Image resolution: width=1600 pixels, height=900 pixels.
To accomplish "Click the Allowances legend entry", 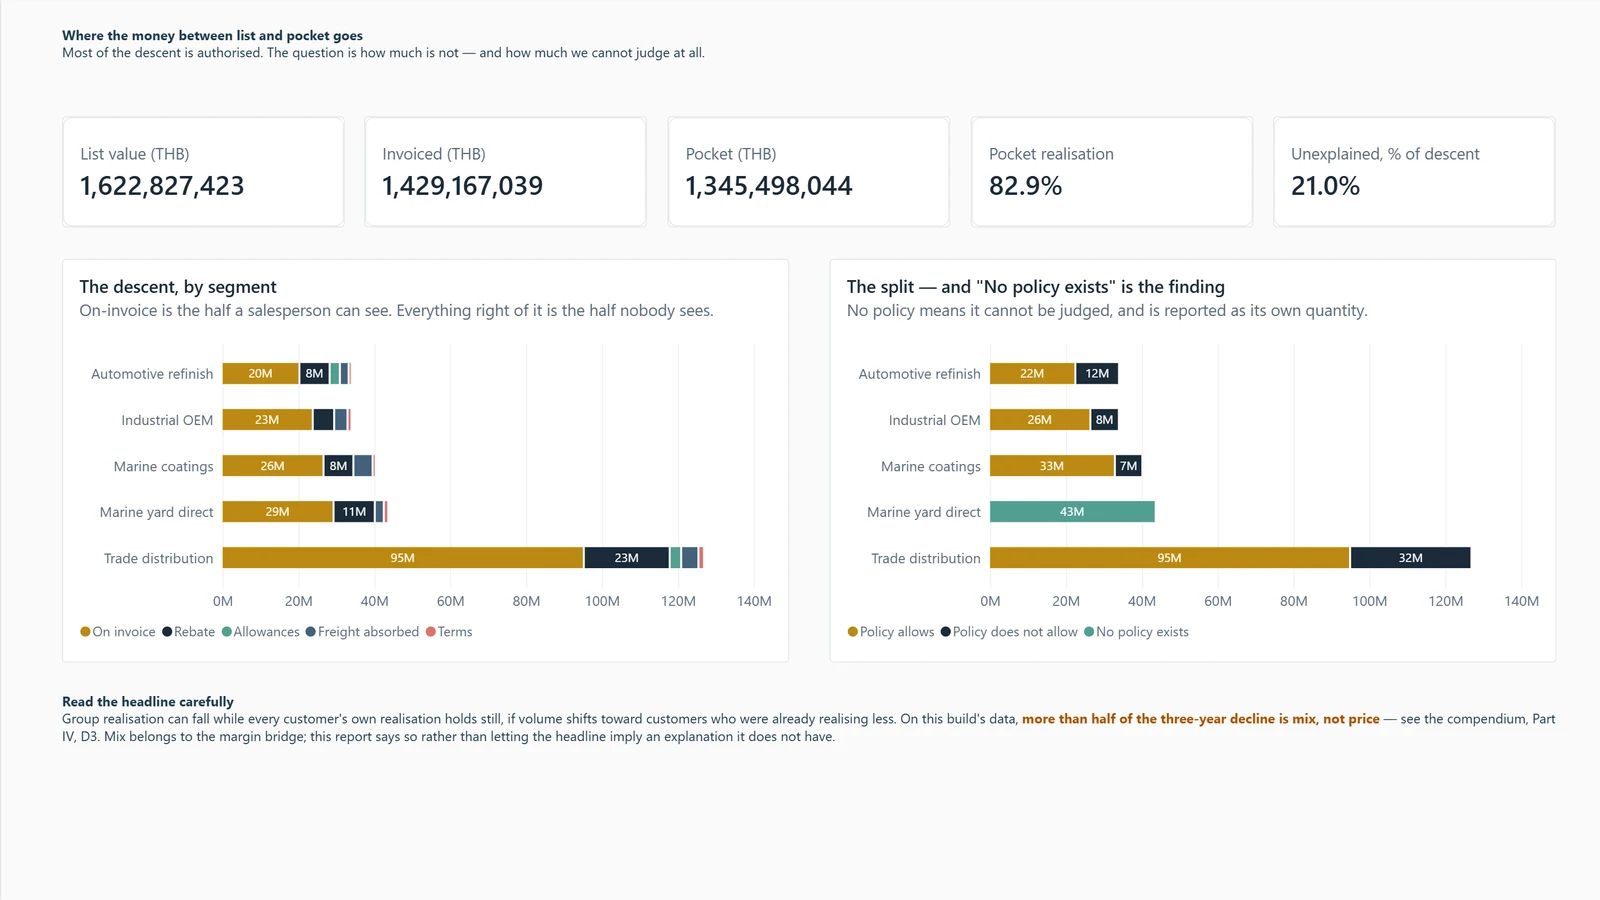I will pyautogui.click(x=261, y=632).
